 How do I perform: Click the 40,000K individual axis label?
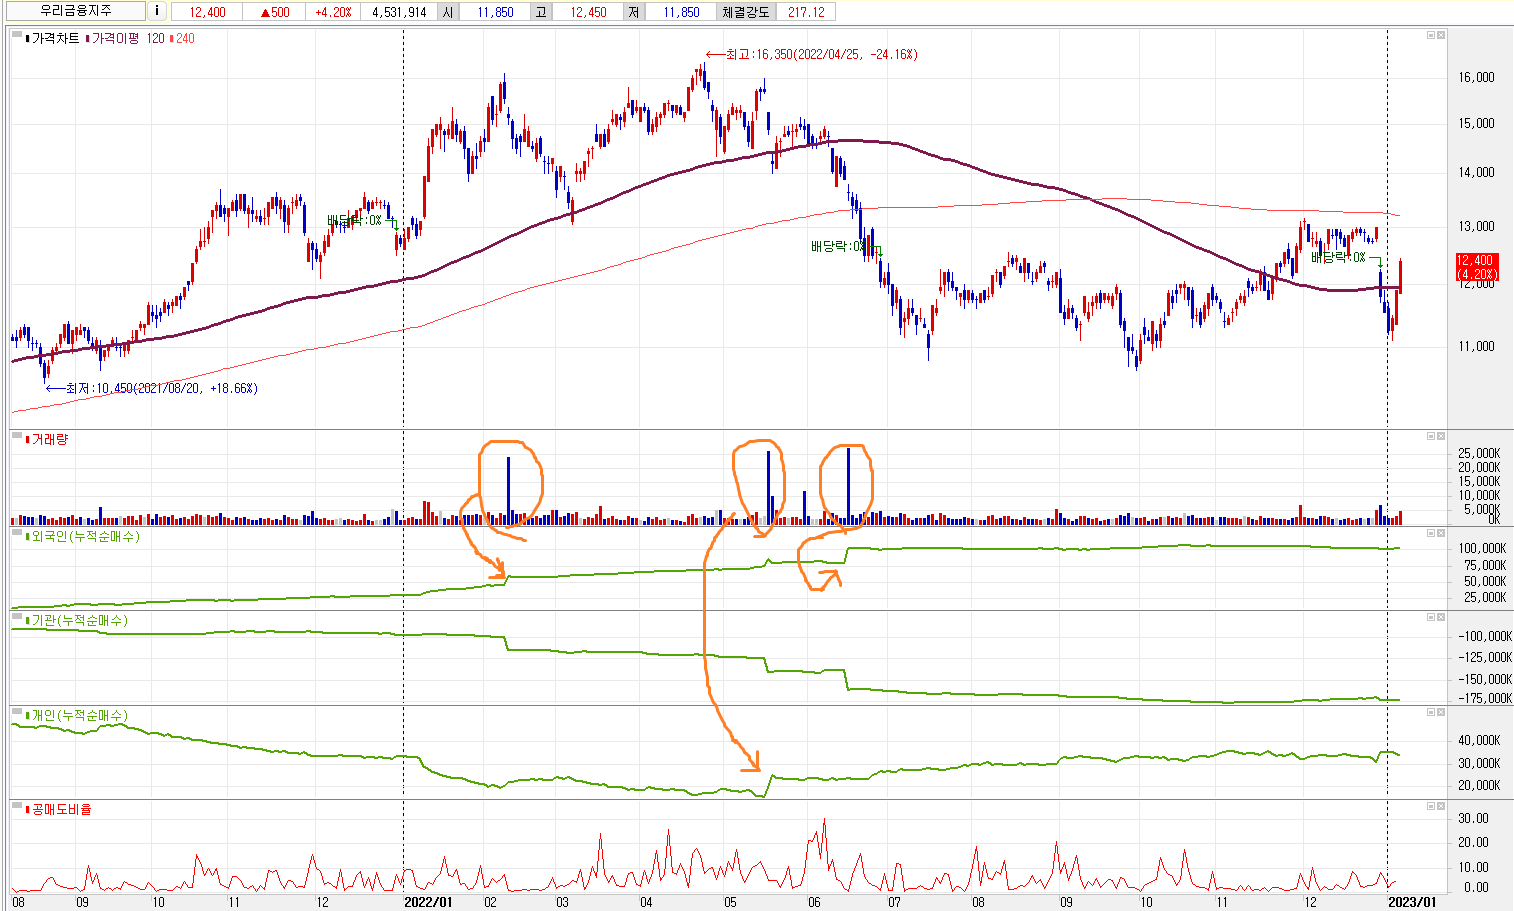pos(1480,740)
